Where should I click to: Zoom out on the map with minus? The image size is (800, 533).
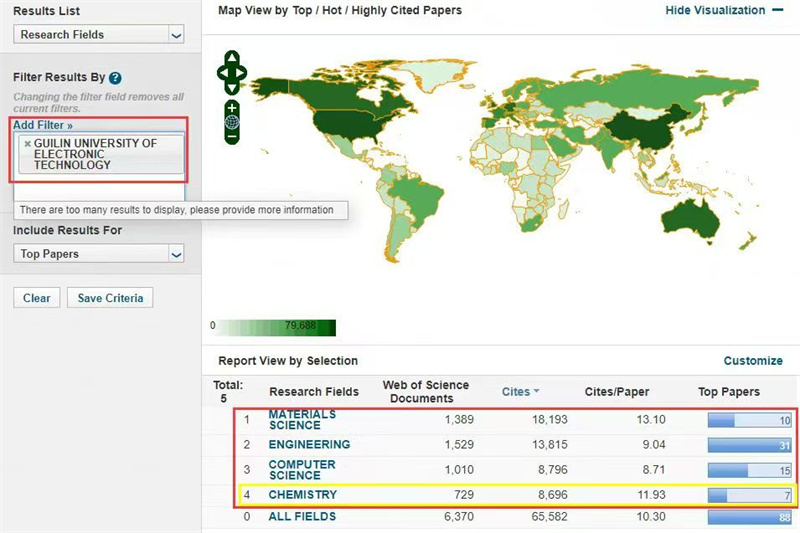point(232,137)
